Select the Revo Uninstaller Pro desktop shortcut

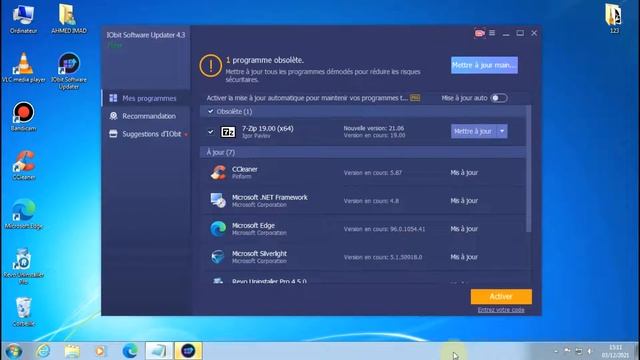(23, 266)
